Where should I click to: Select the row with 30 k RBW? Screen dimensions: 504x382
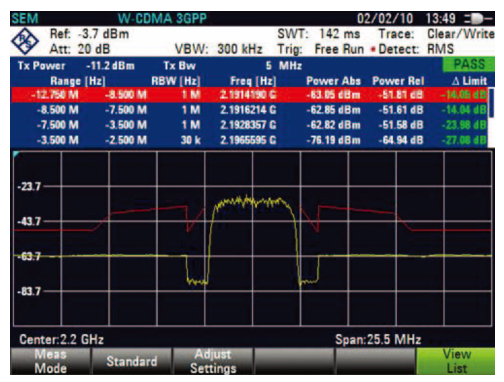[249, 140]
